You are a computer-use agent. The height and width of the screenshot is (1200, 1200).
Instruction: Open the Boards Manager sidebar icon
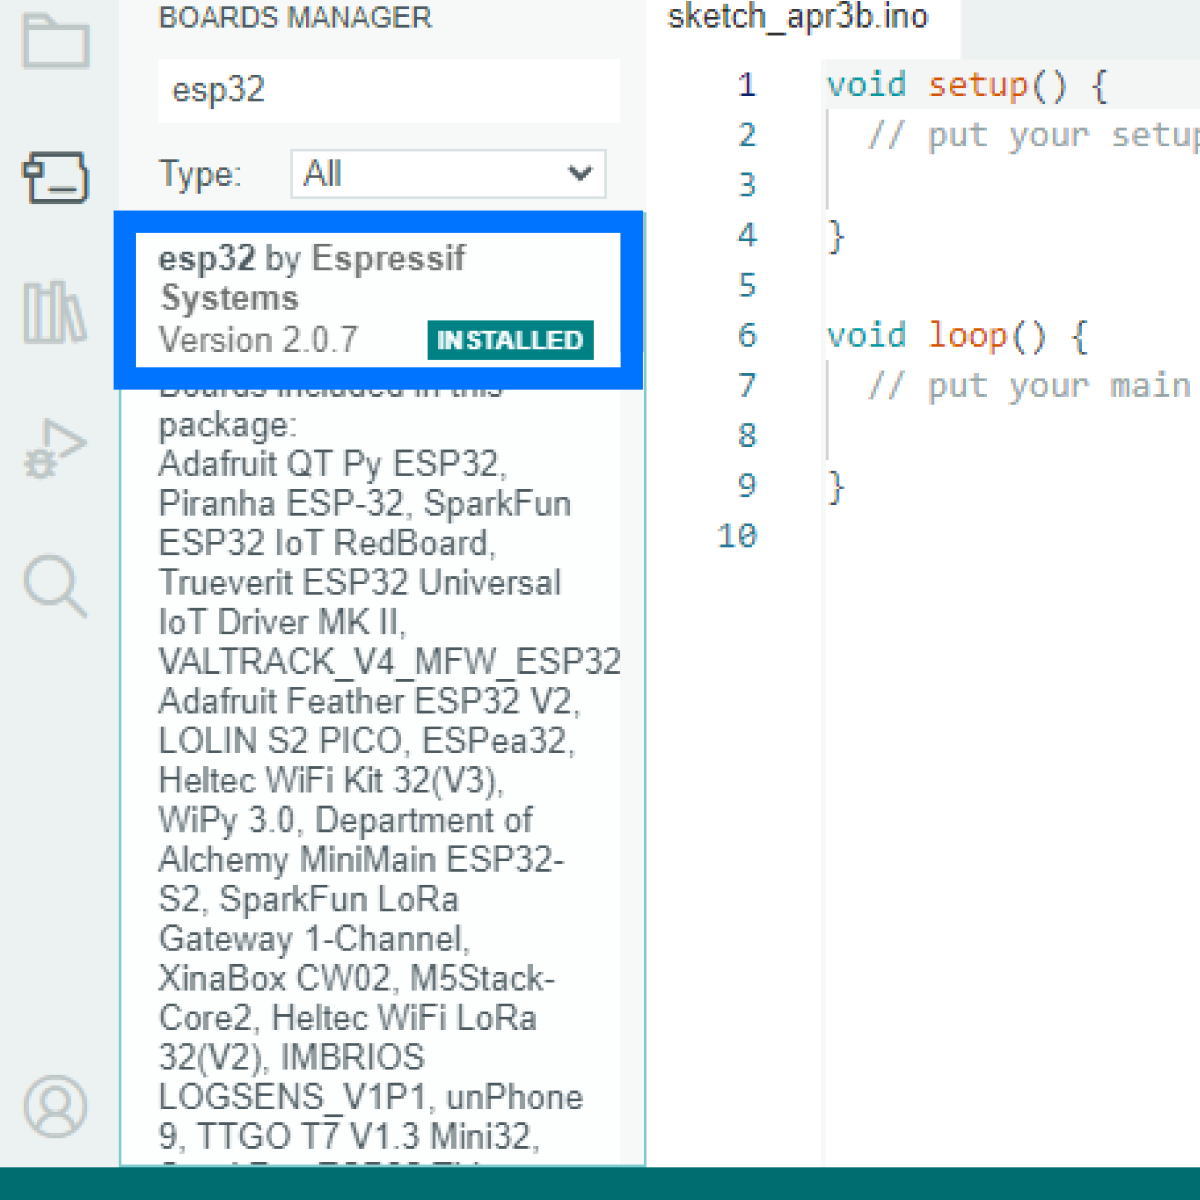tap(56, 177)
